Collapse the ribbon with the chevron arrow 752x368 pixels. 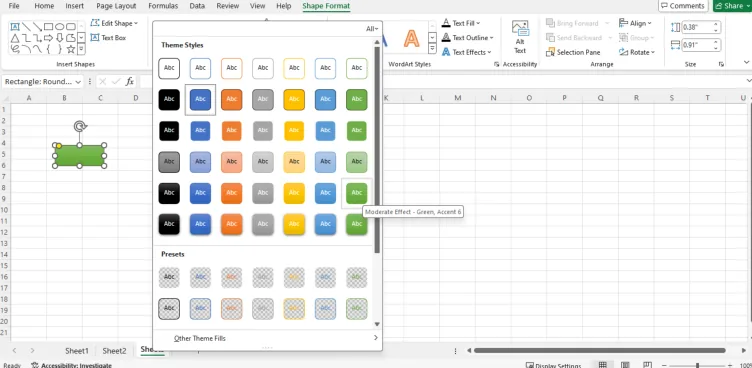746,62
